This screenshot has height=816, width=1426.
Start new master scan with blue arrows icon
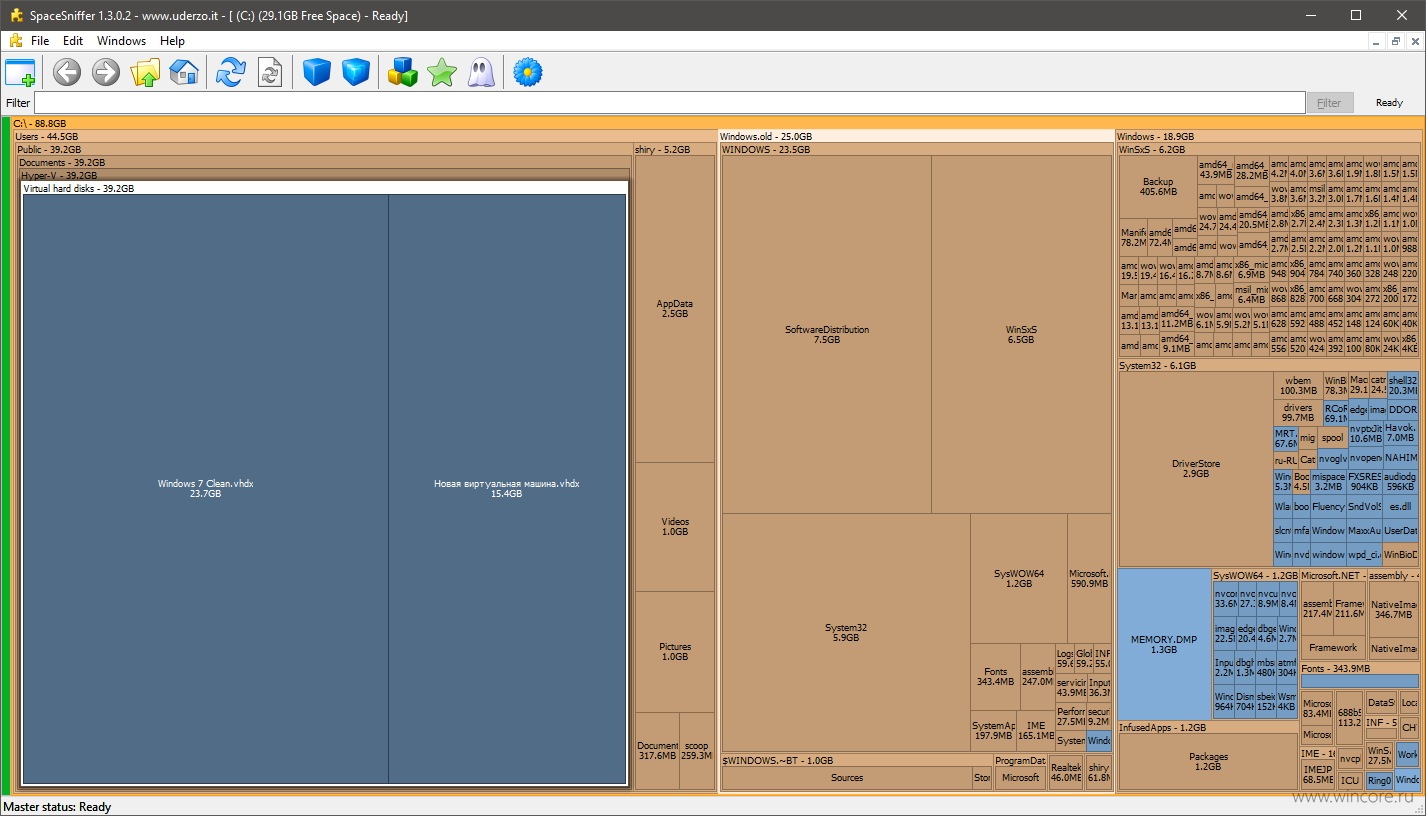tap(231, 72)
